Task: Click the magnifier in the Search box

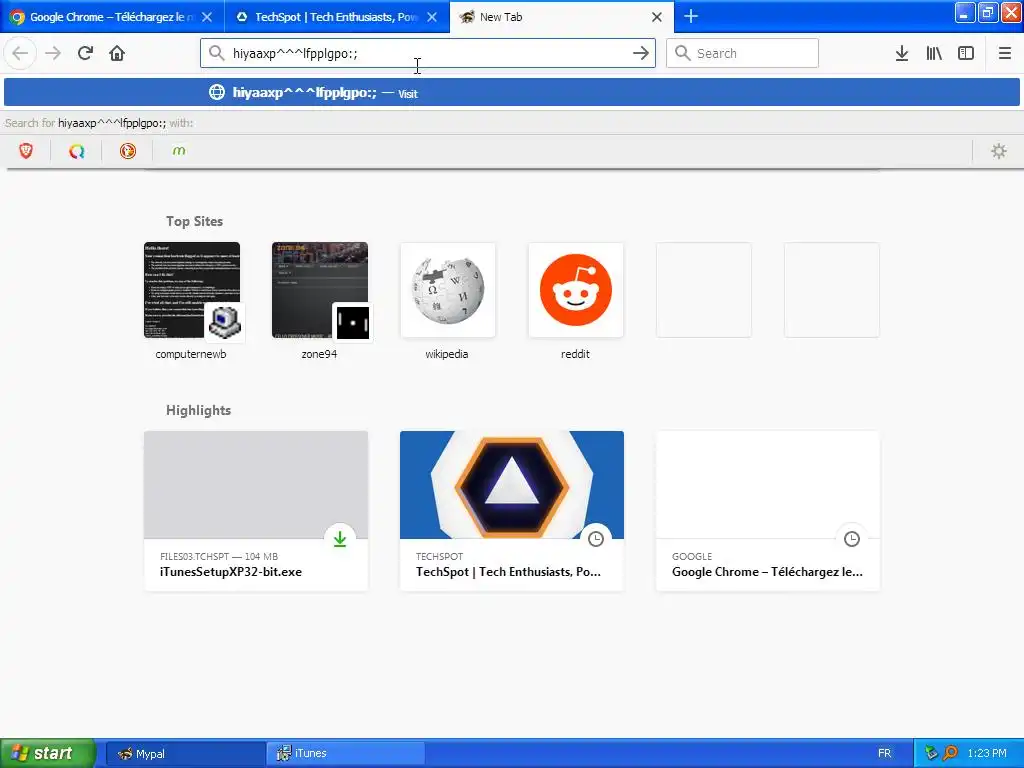Action: (x=682, y=53)
